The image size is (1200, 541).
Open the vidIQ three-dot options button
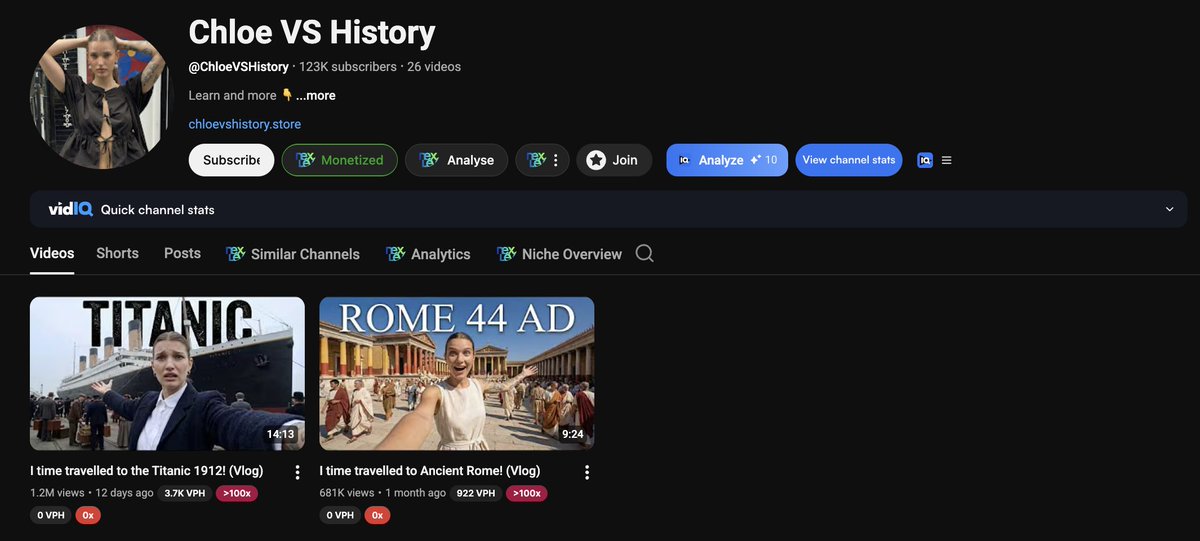[x=543, y=160]
